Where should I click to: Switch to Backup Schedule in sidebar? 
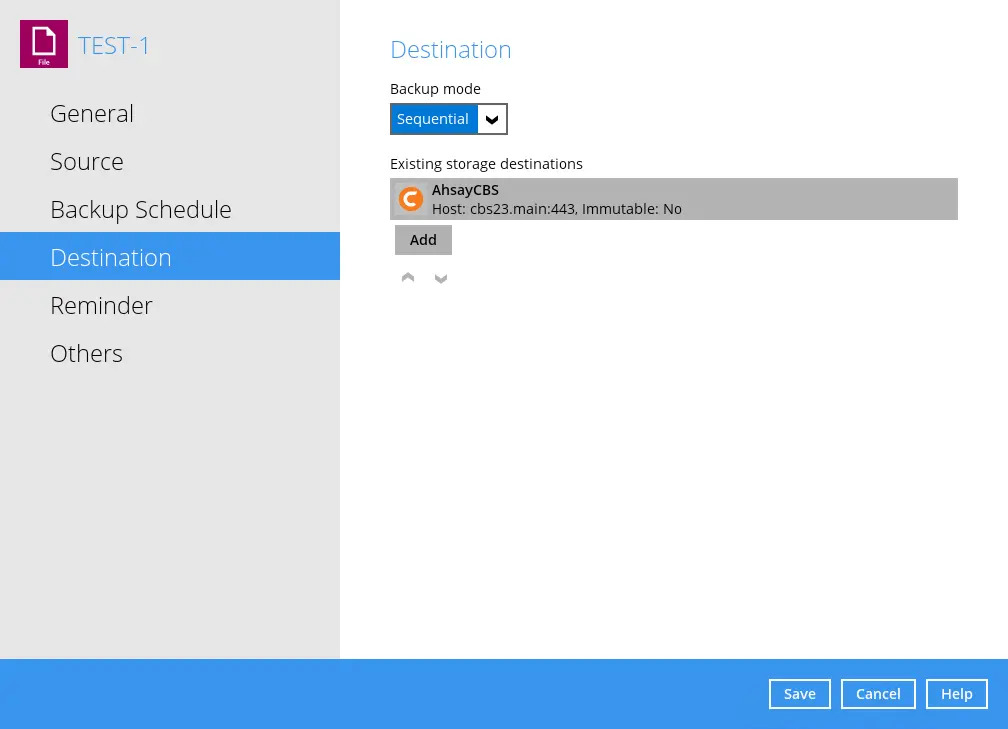click(141, 210)
